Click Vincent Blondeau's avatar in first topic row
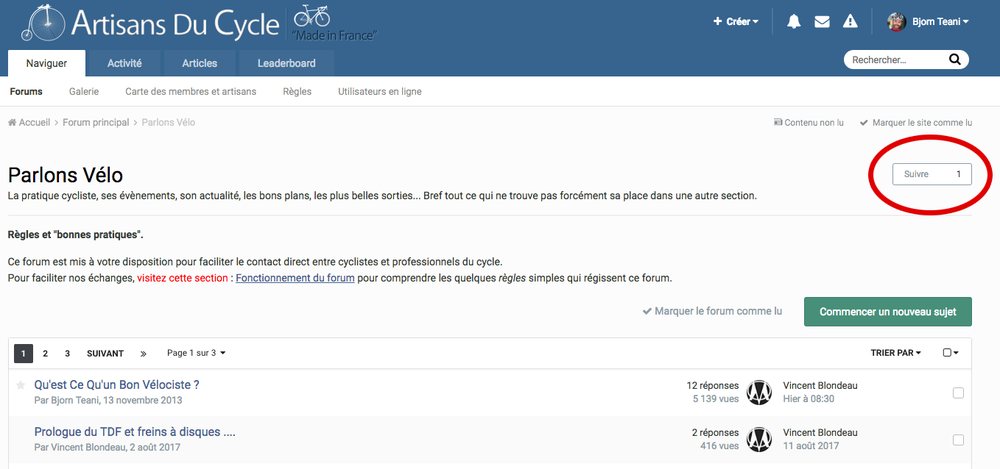 coord(760,392)
